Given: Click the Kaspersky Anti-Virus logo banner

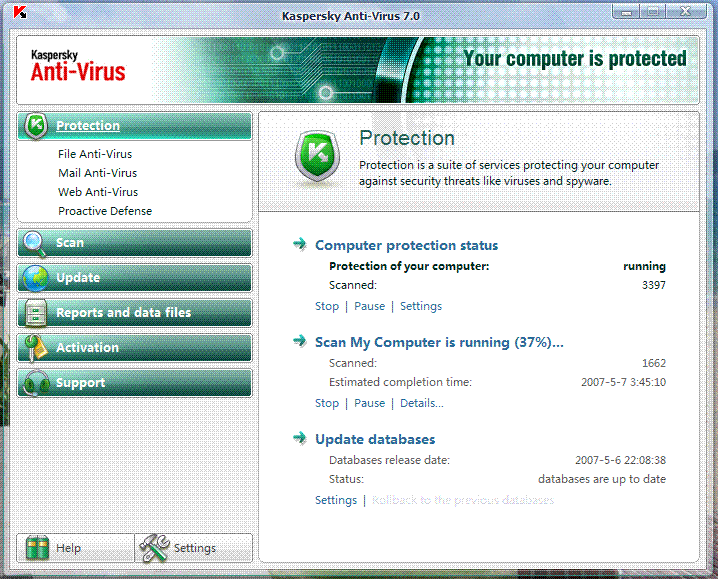Looking at the screenshot, I should pos(78,66).
